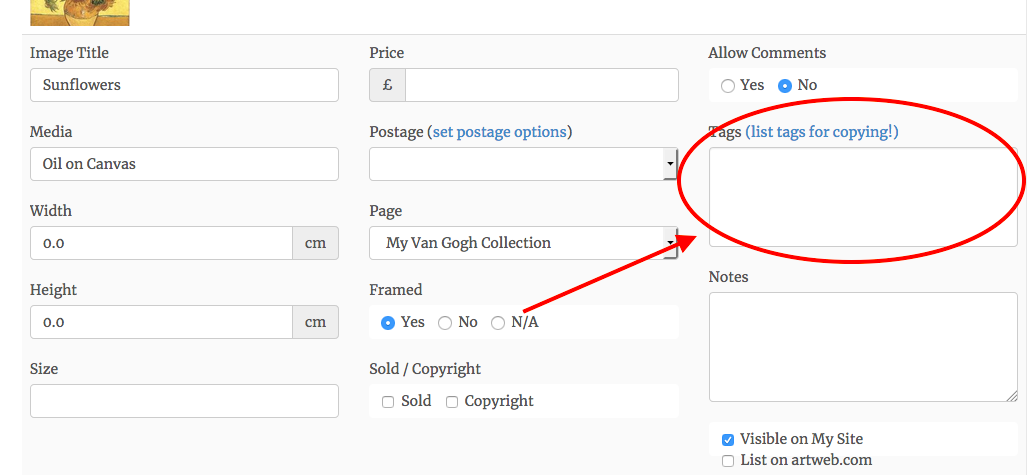
Task: Enable List on artweb.com checkbox
Action: pos(728,461)
